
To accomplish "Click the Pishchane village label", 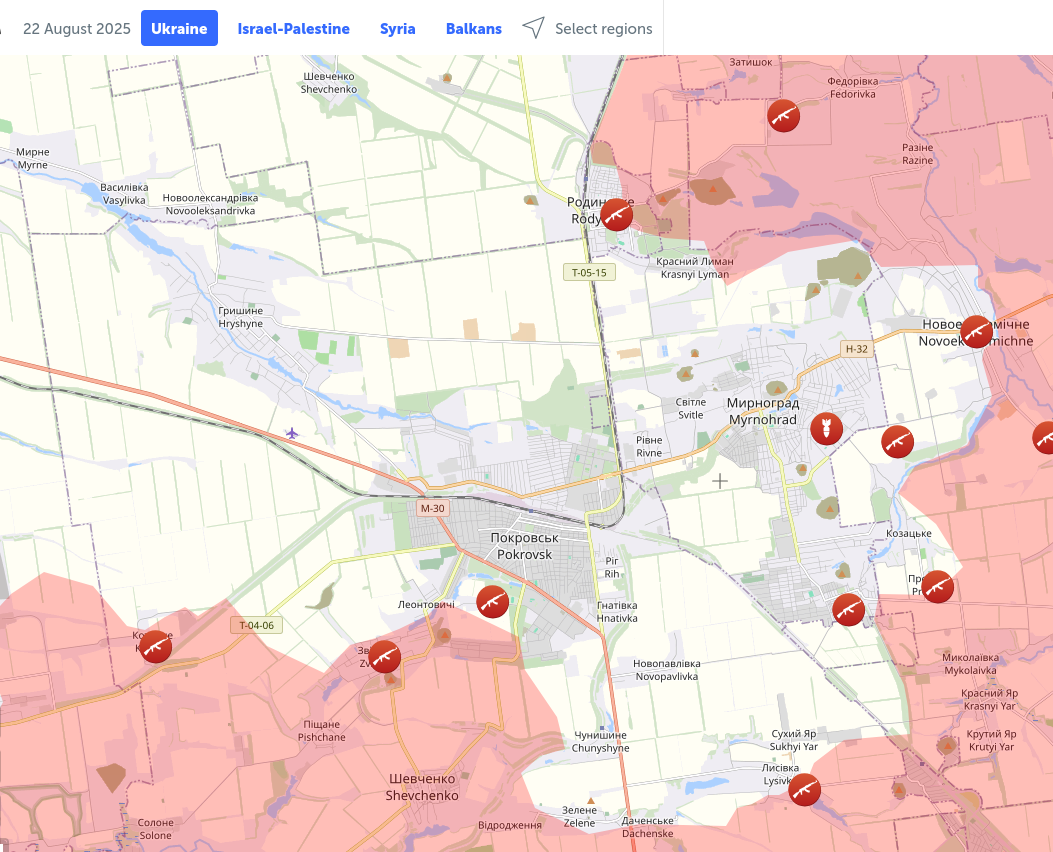I will (322, 730).
